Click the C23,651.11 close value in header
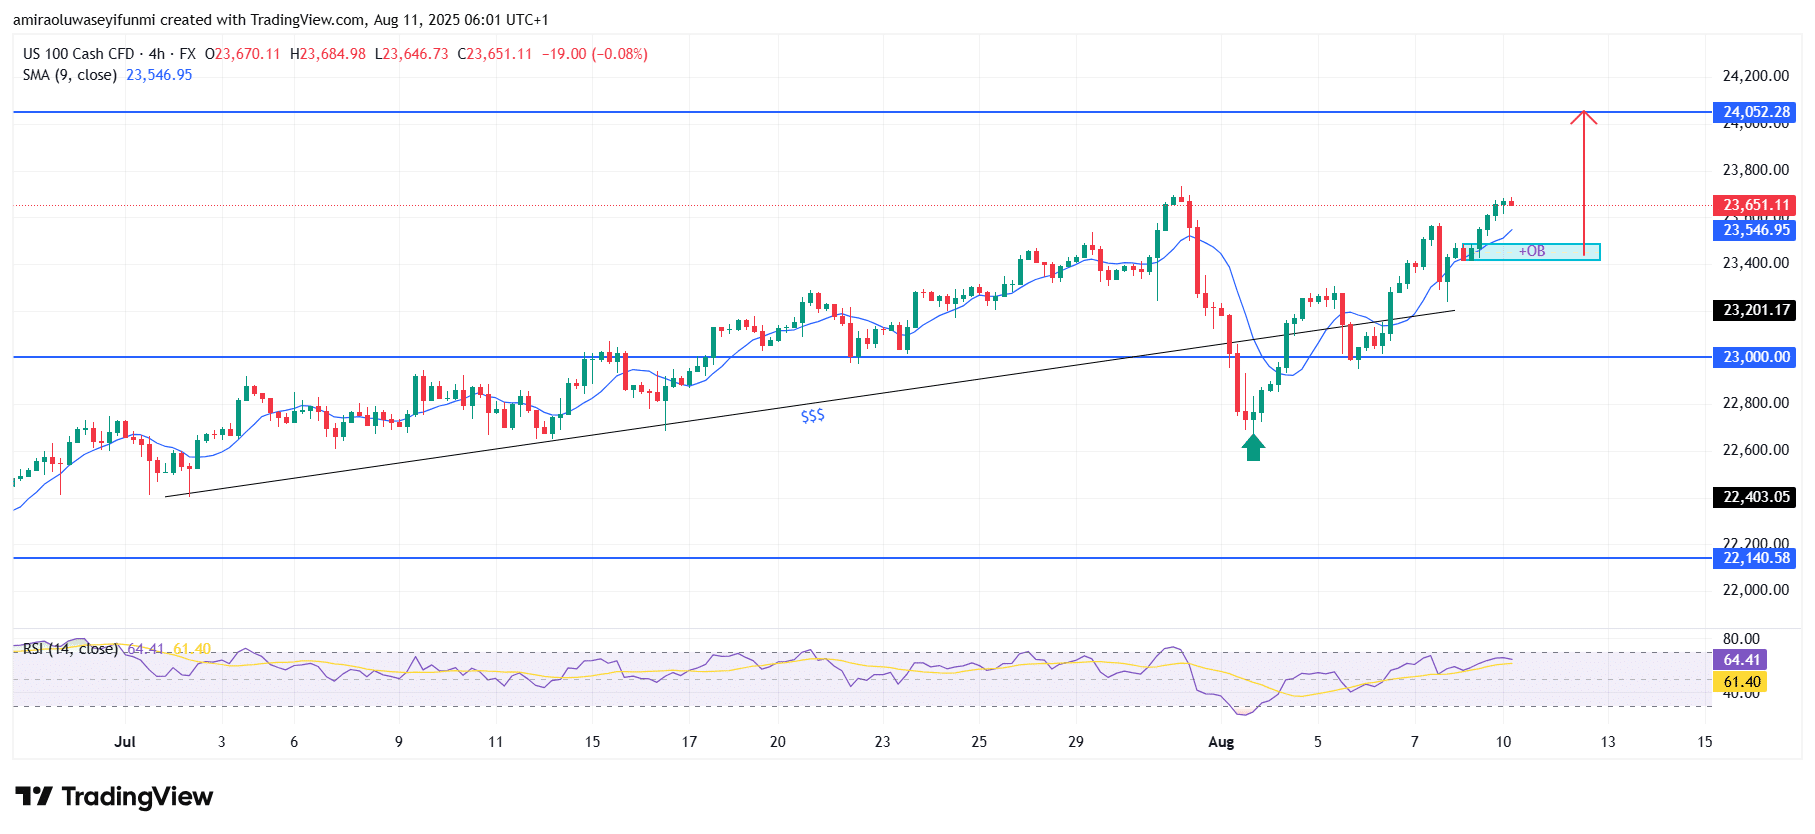 pyautogui.click(x=495, y=54)
